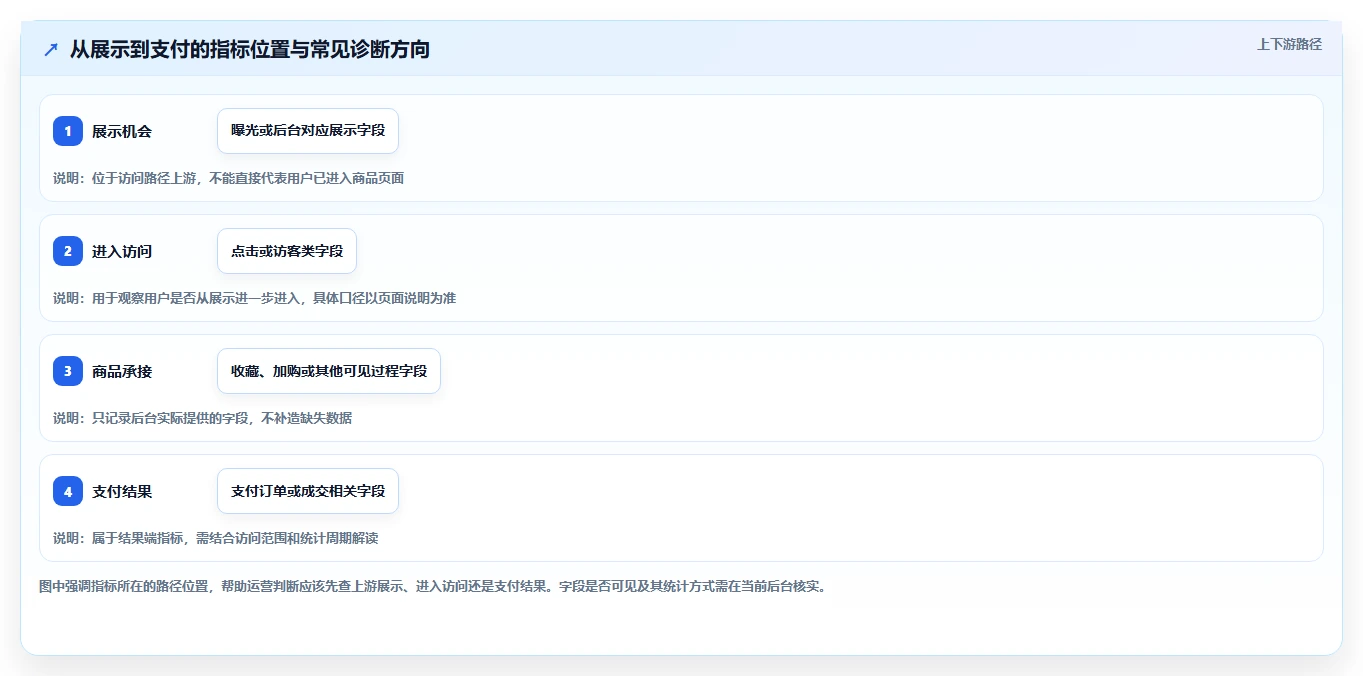This screenshot has width=1363, height=676.
Task: Click the 商品承接 step label
Action: coord(122,371)
